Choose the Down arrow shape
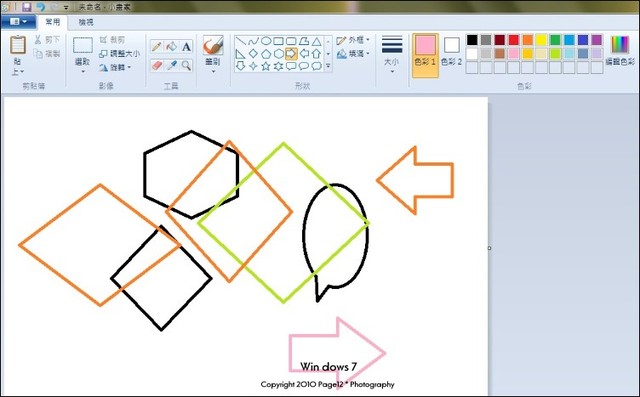This screenshot has width=640, height=397. point(241,66)
